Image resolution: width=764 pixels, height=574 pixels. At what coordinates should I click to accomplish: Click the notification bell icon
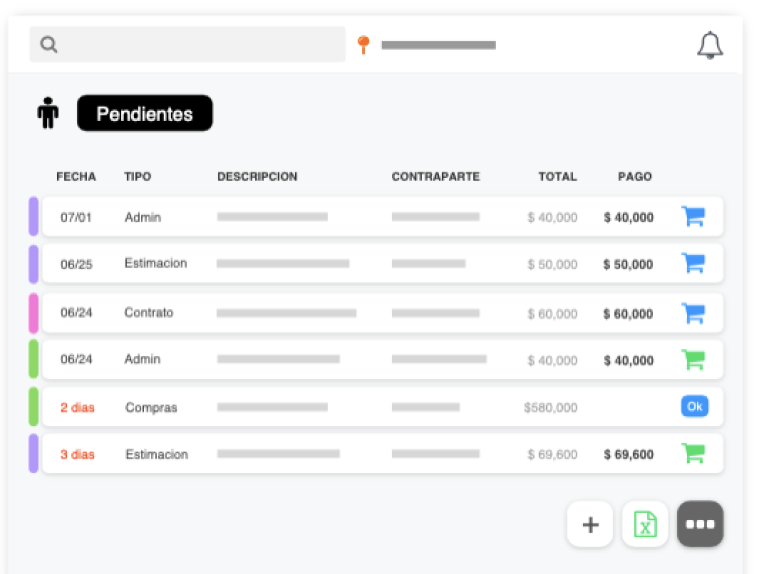coord(710,45)
